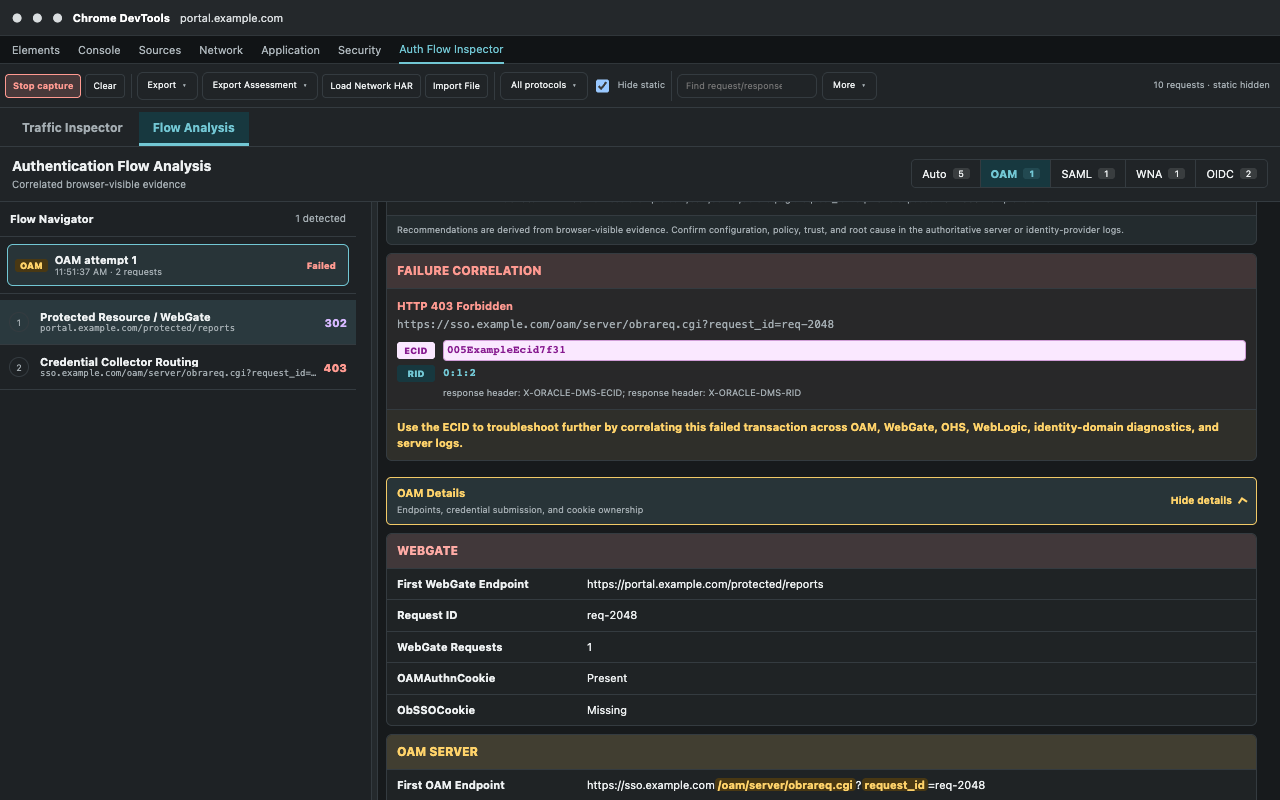Click the WEBGATE section header
1280x800 pixels.
click(x=821, y=551)
